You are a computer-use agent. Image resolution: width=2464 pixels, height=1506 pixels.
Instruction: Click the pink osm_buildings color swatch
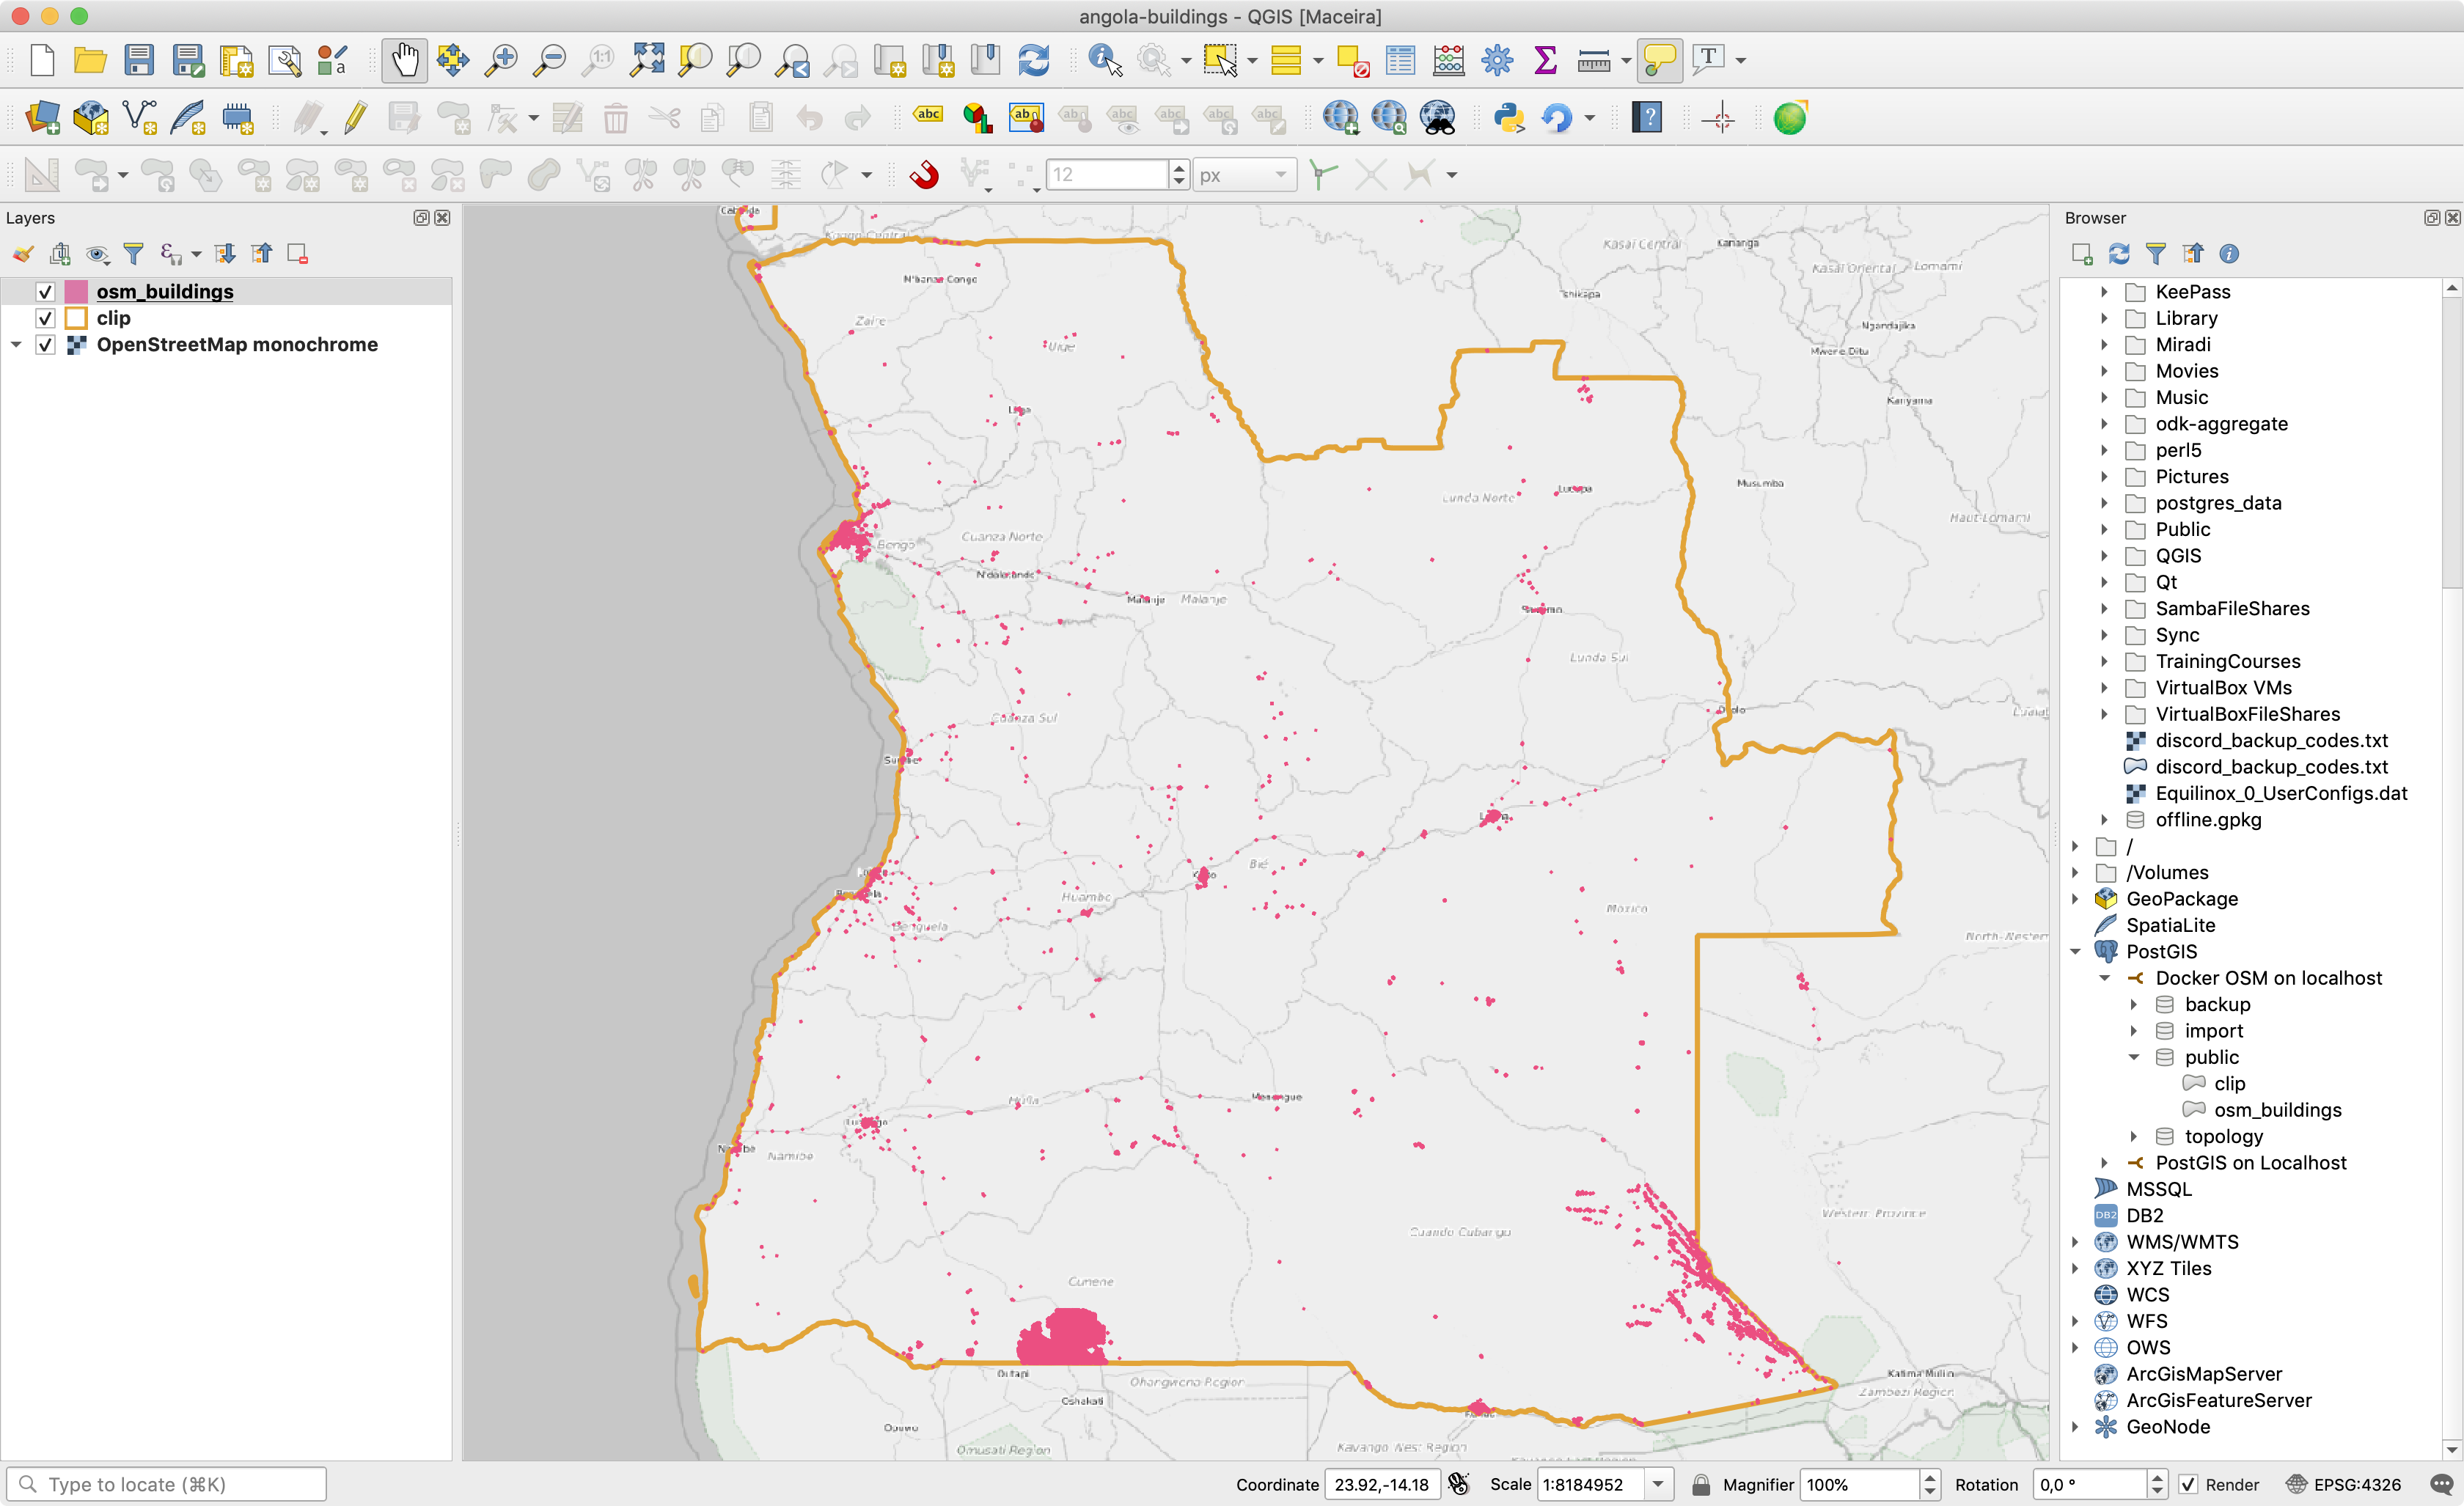point(76,292)
